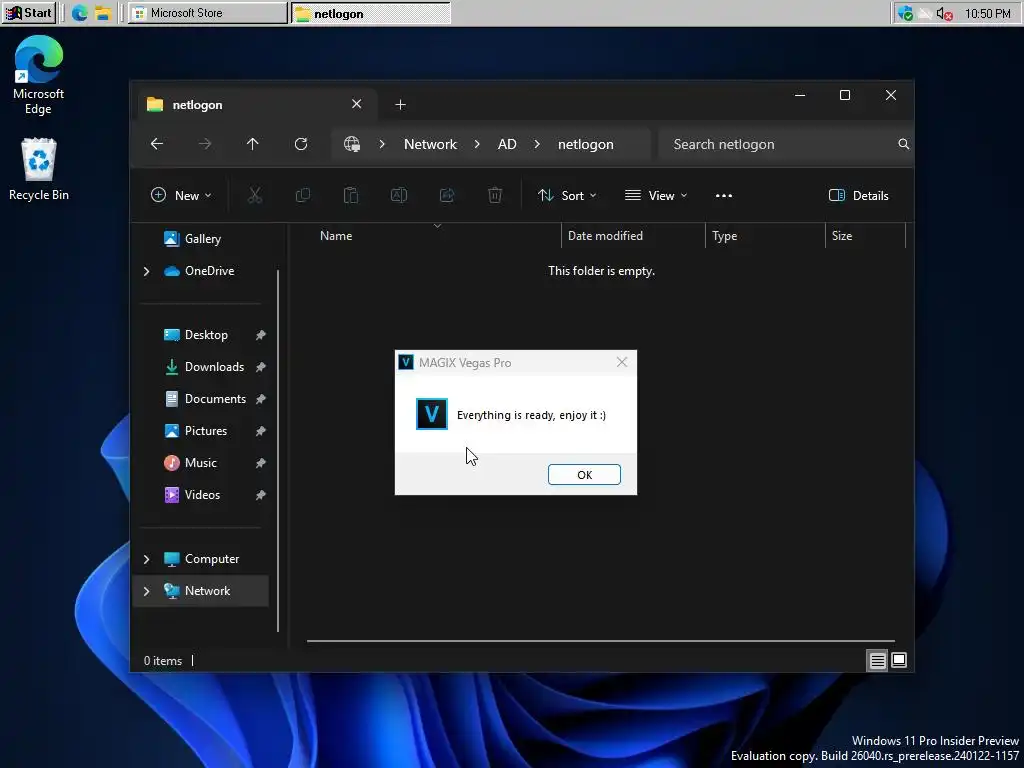Click the Delete trash icon
Image resolution: width=1024 pixels, height=768 pixels.
pyautogui.click(x=495, y=195)
